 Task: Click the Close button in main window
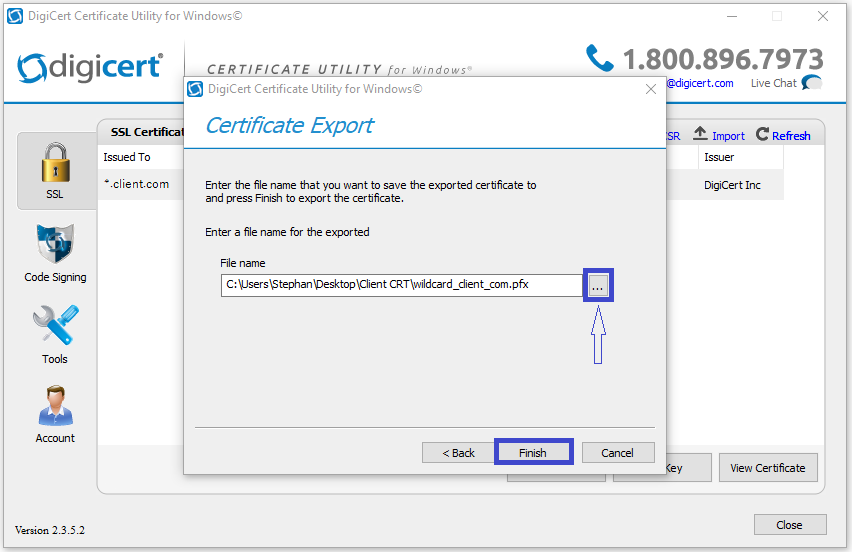pos(790,525)
